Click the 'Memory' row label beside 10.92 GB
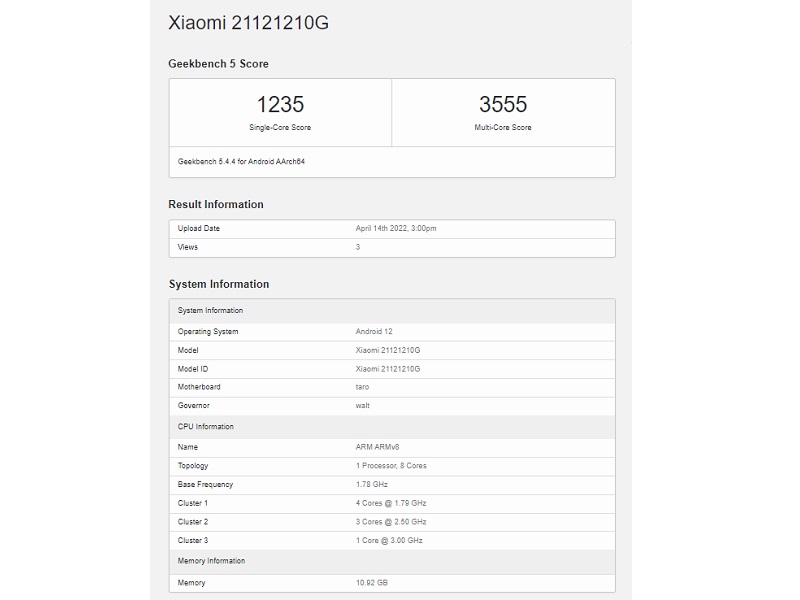This screenshot has height=600, width=800. click(191, 583)
